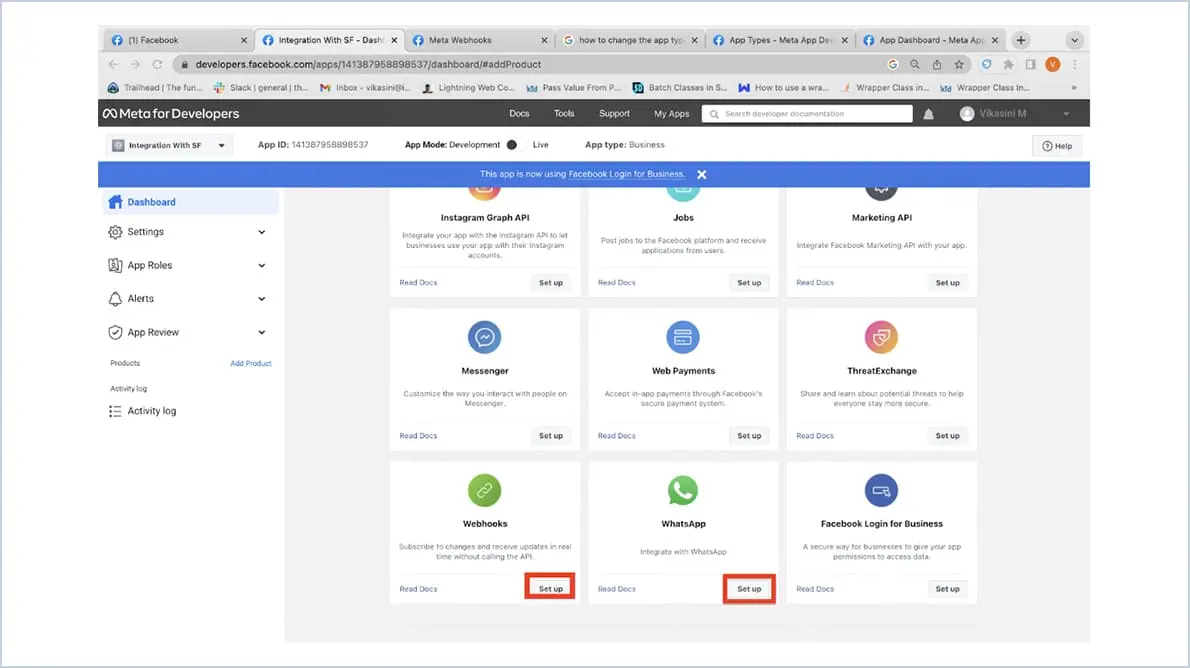This screenshot has width=1190, height=668.
Task: Switch to App Types - Meta App tab
Action: point(779,40)
